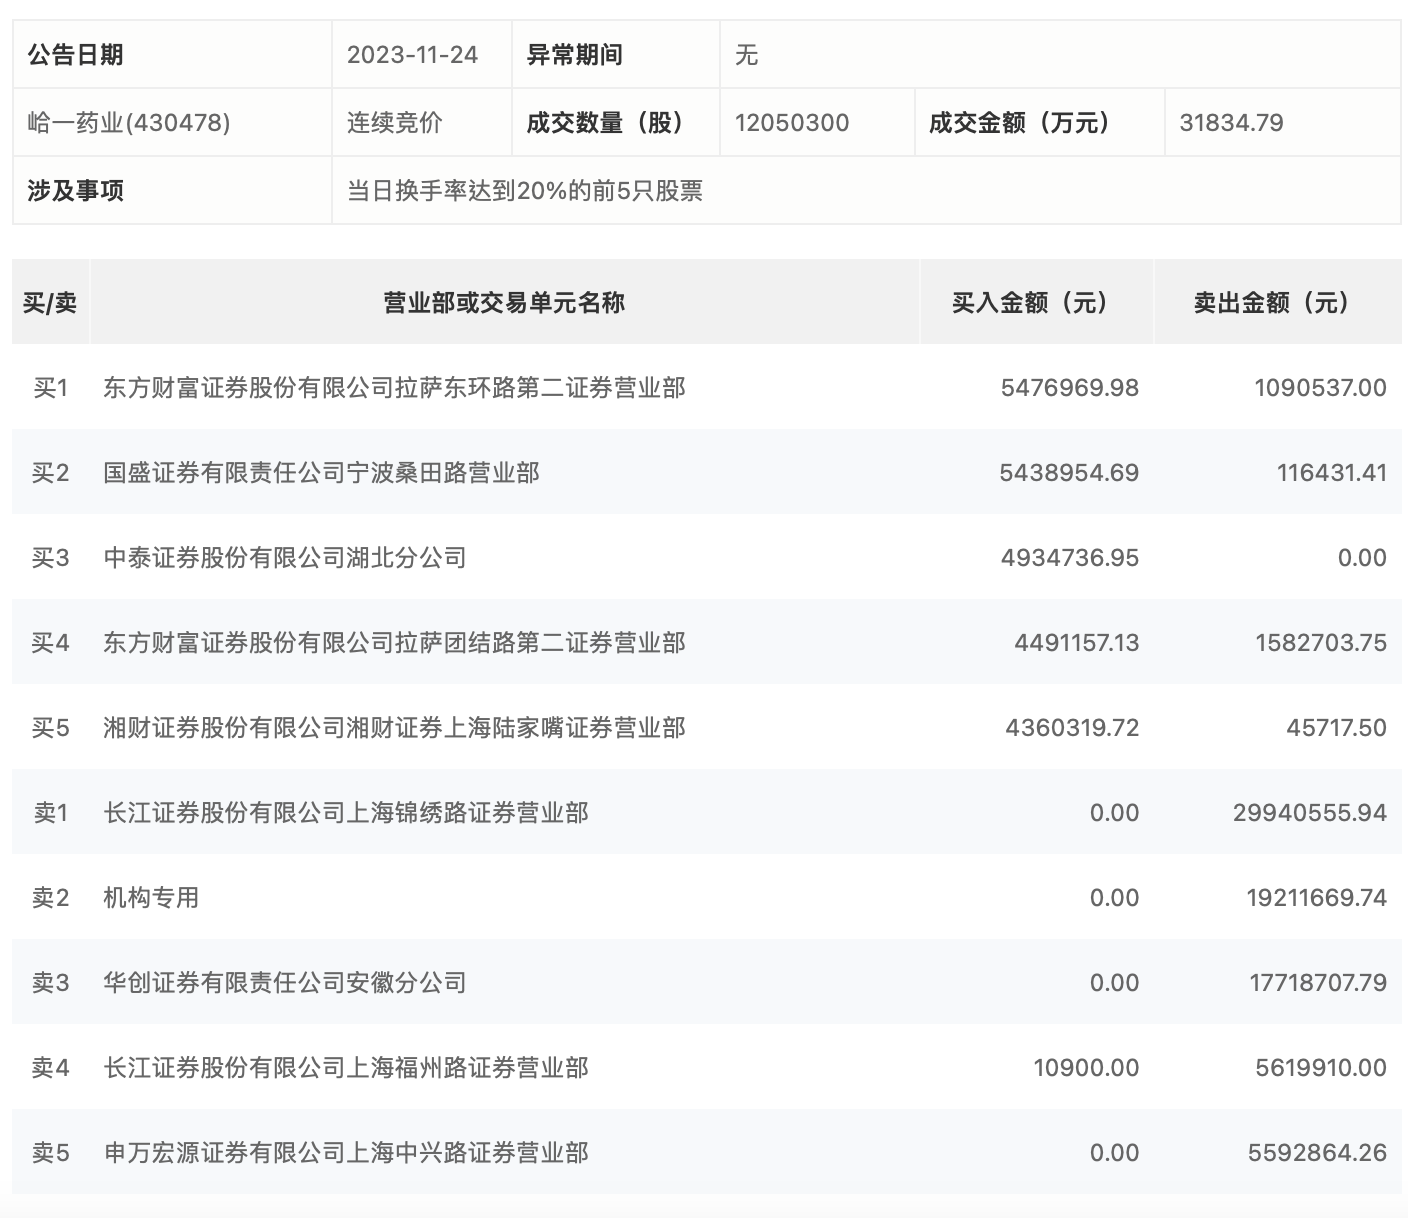Select buy amount 10900.00
Screen dimensions: 1408x1218
pos(1086,1068)
